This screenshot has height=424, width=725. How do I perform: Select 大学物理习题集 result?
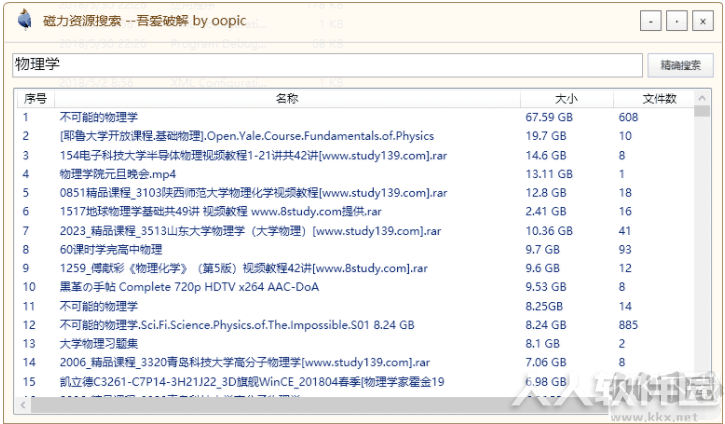tap(98, 344)
